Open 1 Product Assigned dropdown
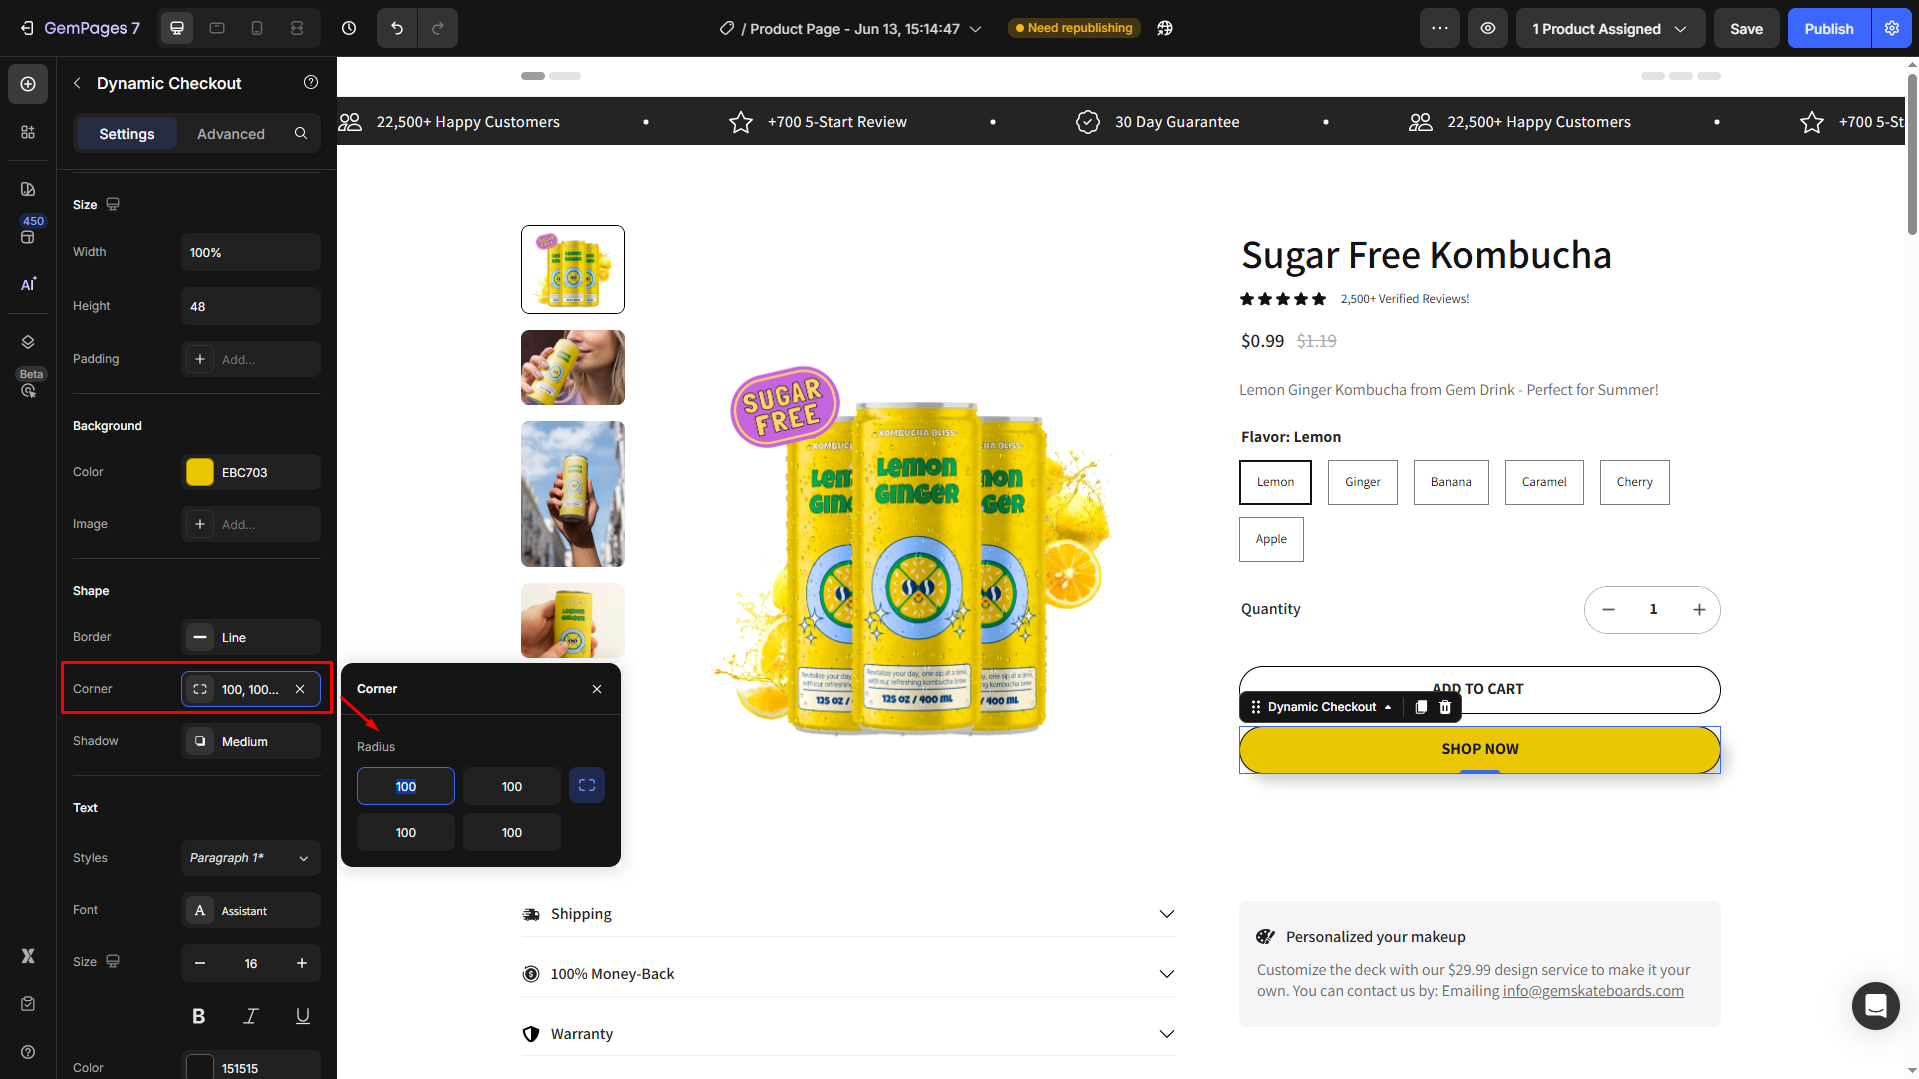This screenshot has width=1919, height=1079. tap(1609, 28)
